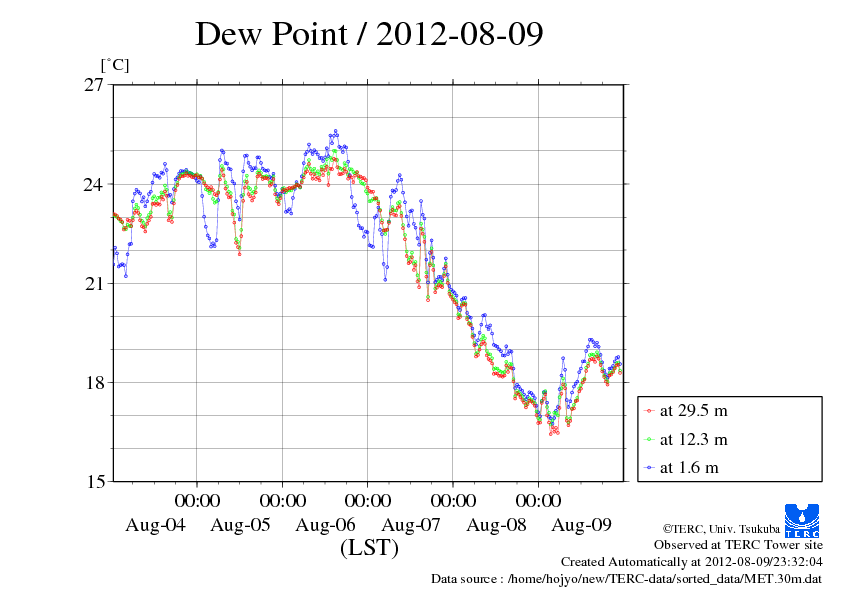Click the Aug-04 date label

[x=155, y=524]
